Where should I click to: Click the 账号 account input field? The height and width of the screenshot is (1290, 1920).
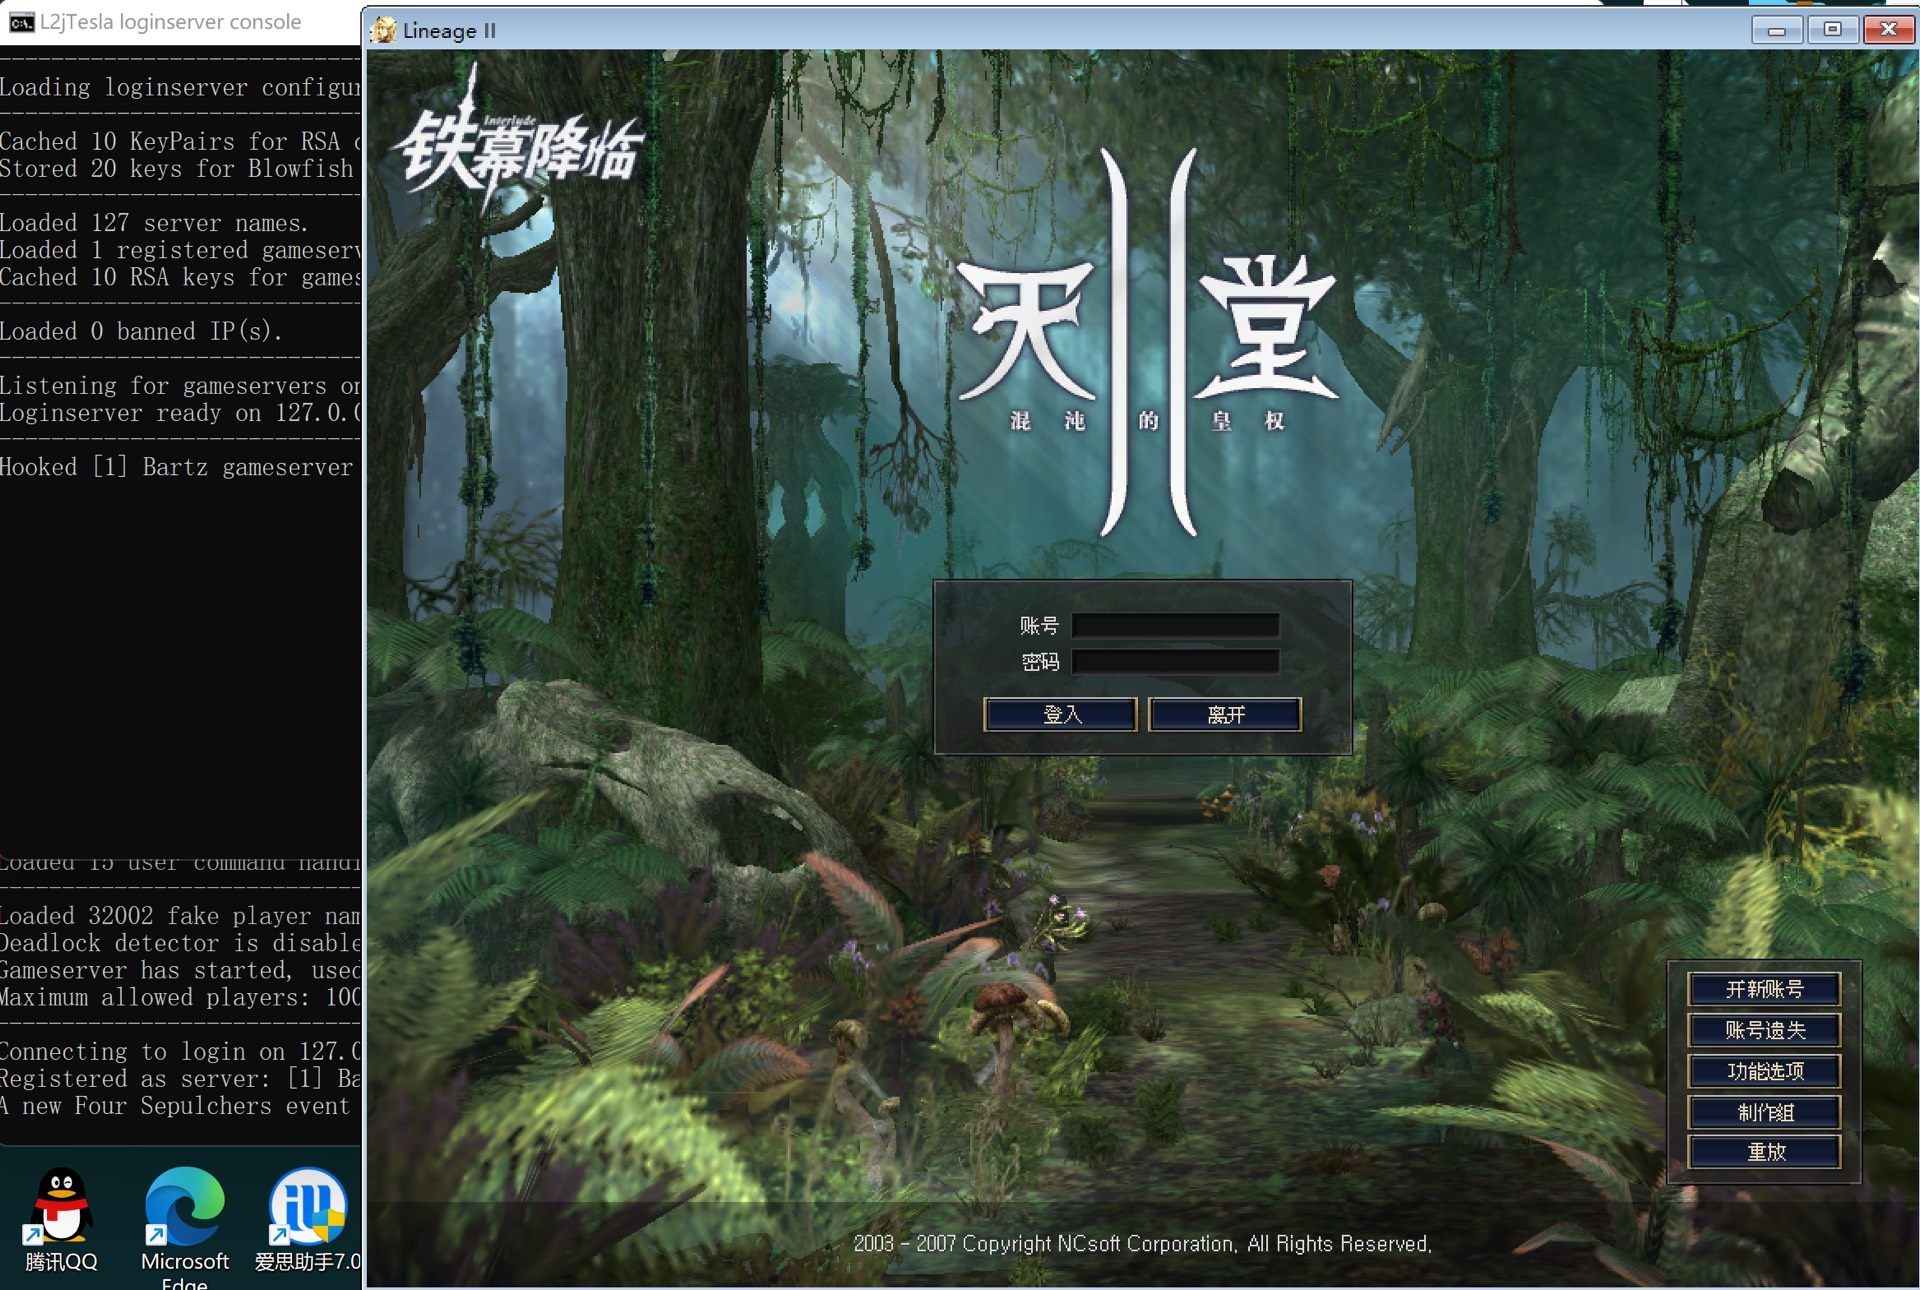click(x=1175, y=626)
